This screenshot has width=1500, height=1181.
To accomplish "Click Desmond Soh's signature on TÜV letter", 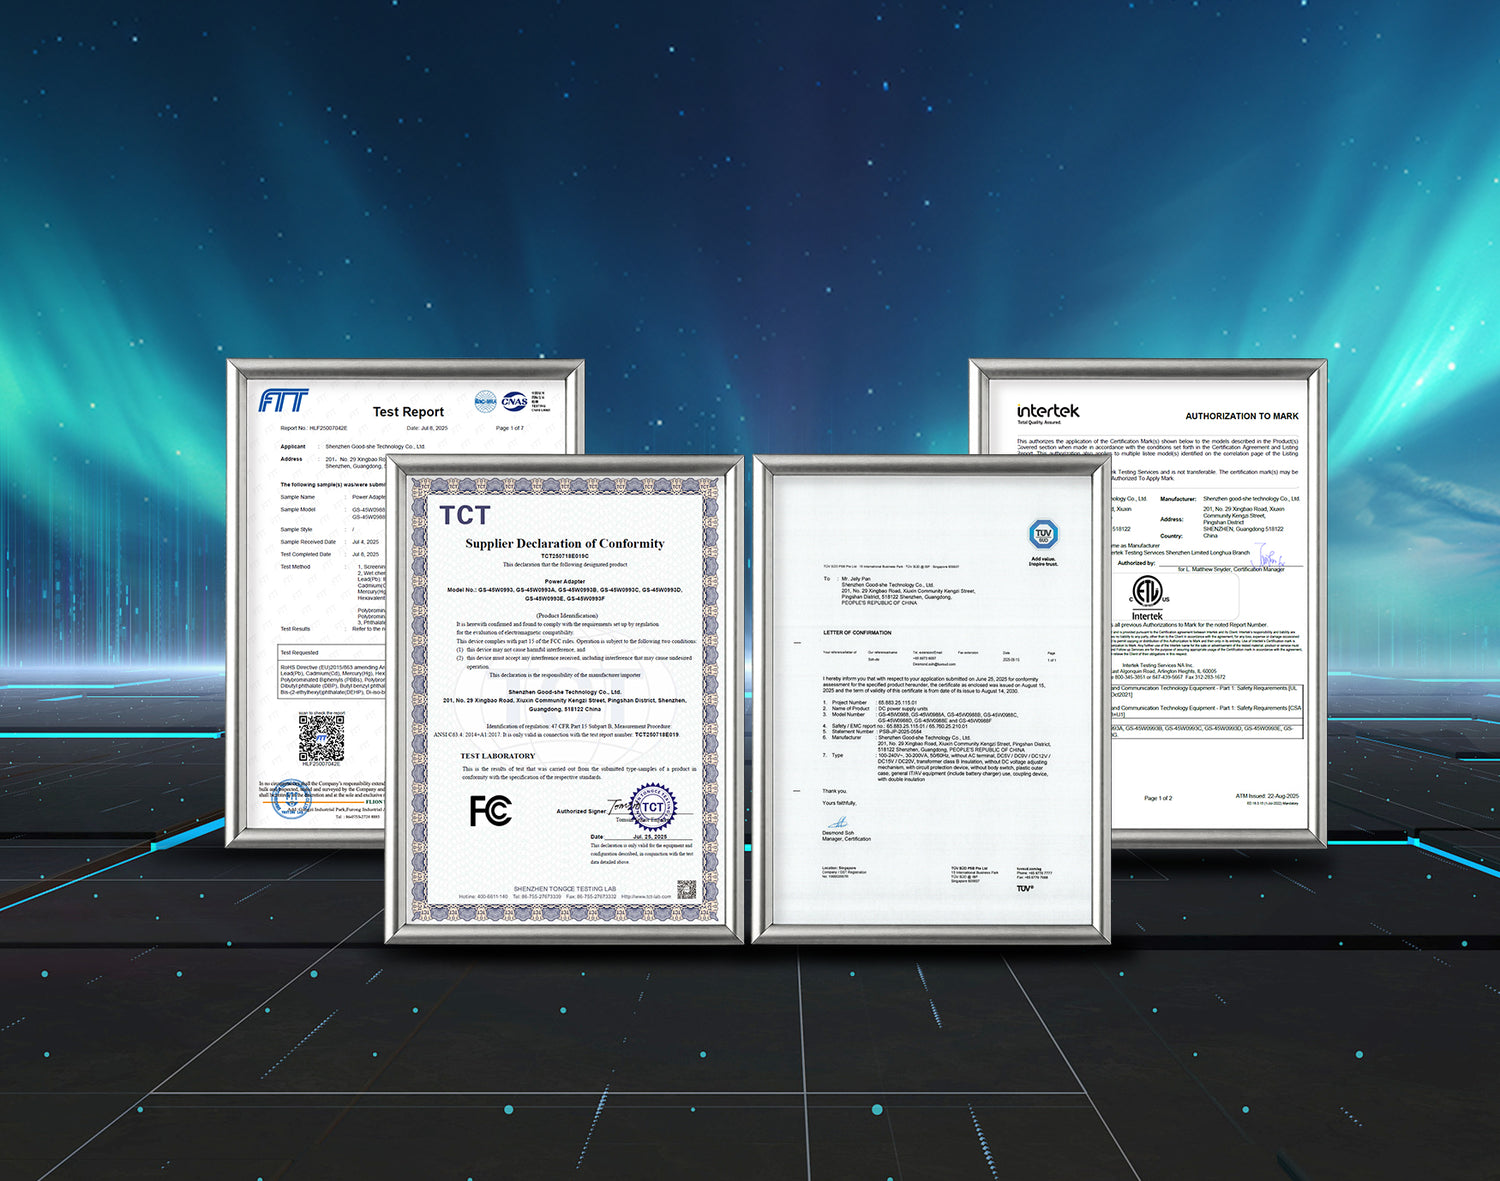I will 835,823.
